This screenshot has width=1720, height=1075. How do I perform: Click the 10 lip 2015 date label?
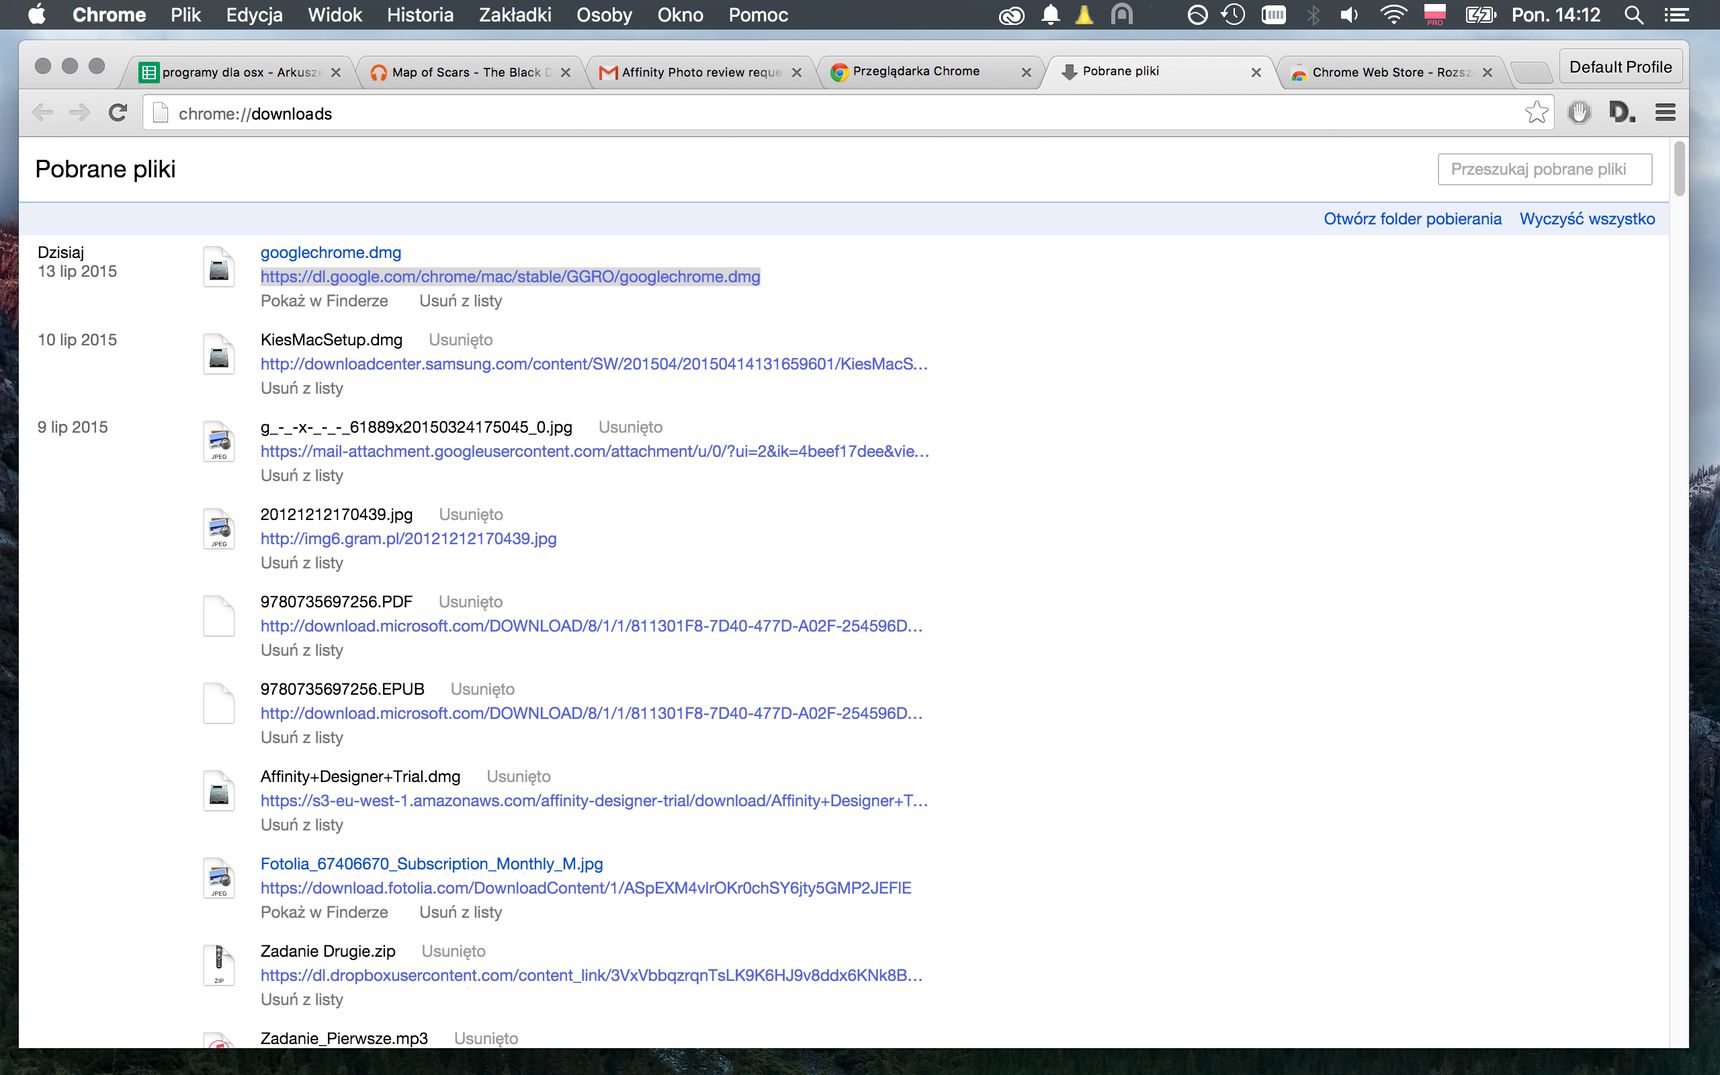(x=77, y=340)
